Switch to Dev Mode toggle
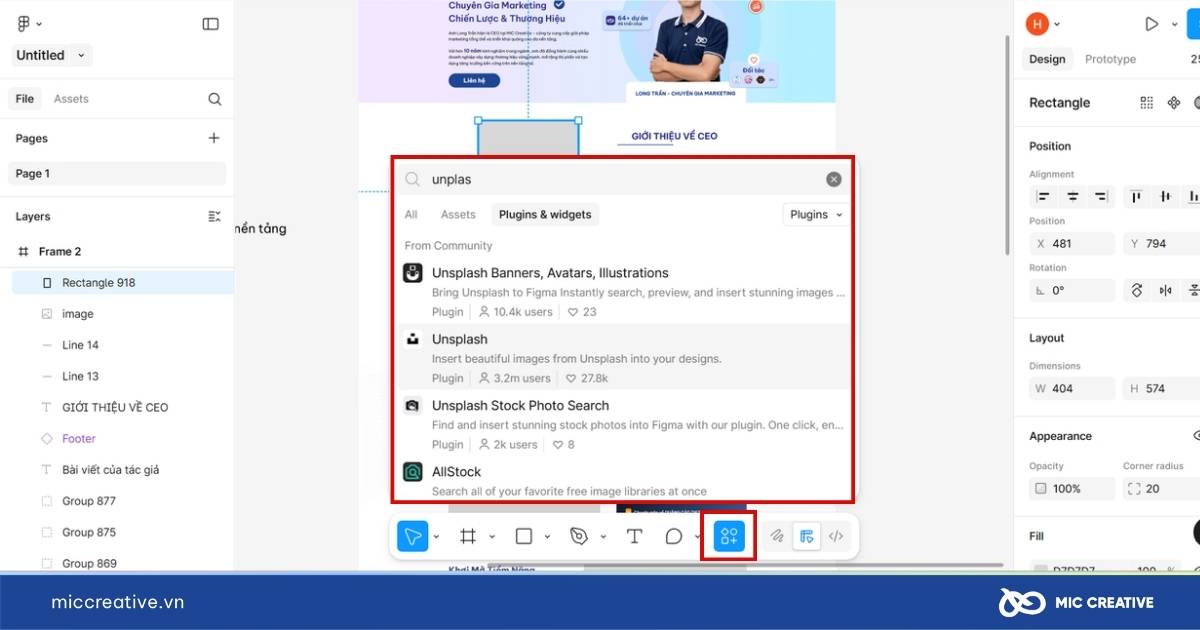This screenshot has height=630, width=1200. coord(836,537)
